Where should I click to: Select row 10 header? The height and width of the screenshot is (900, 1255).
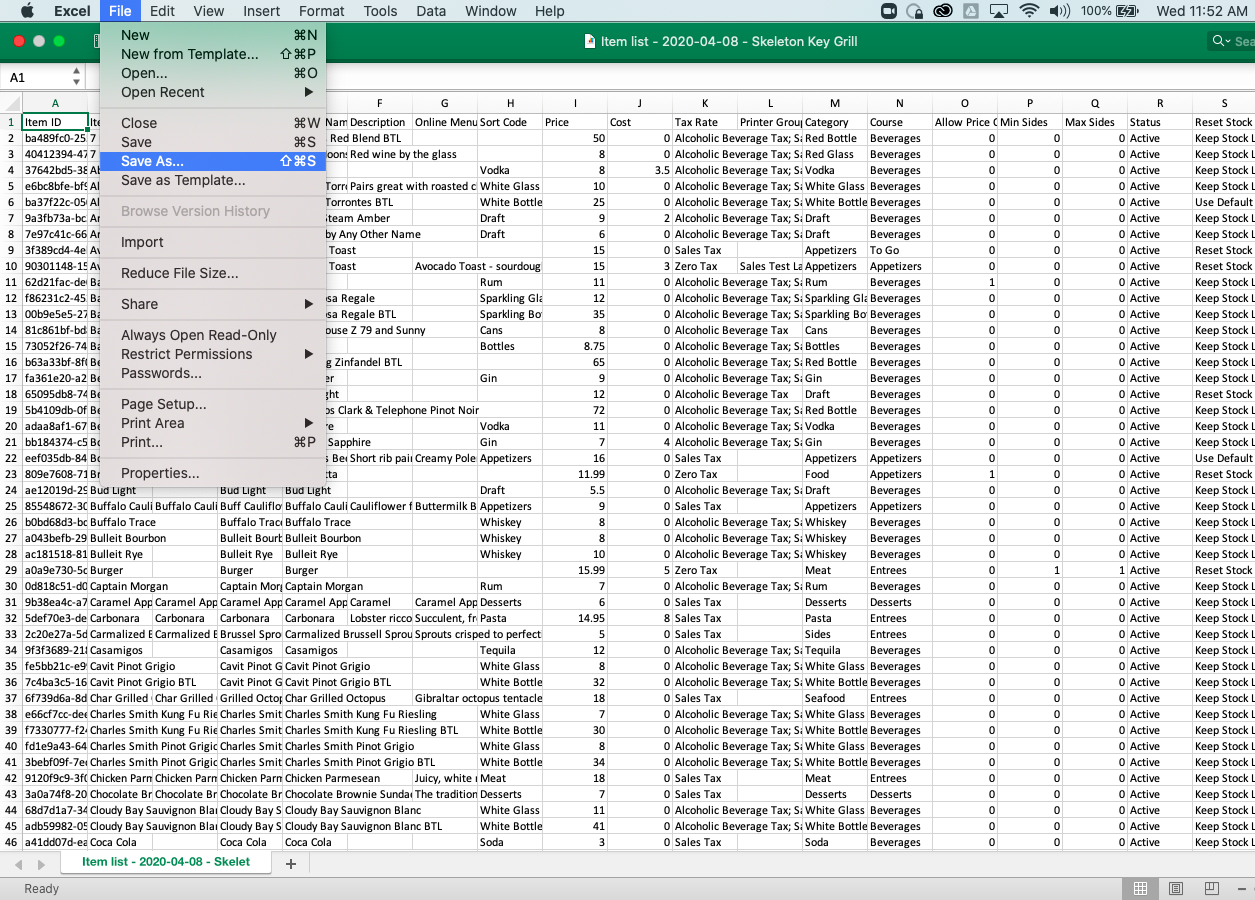[11, 266]
